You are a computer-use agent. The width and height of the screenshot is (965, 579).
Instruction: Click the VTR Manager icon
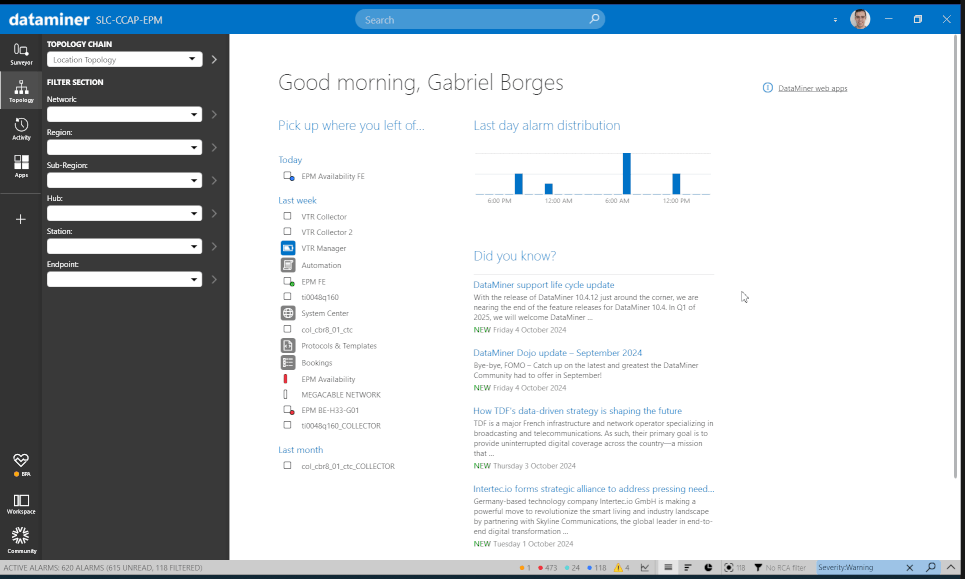(287, 248)
